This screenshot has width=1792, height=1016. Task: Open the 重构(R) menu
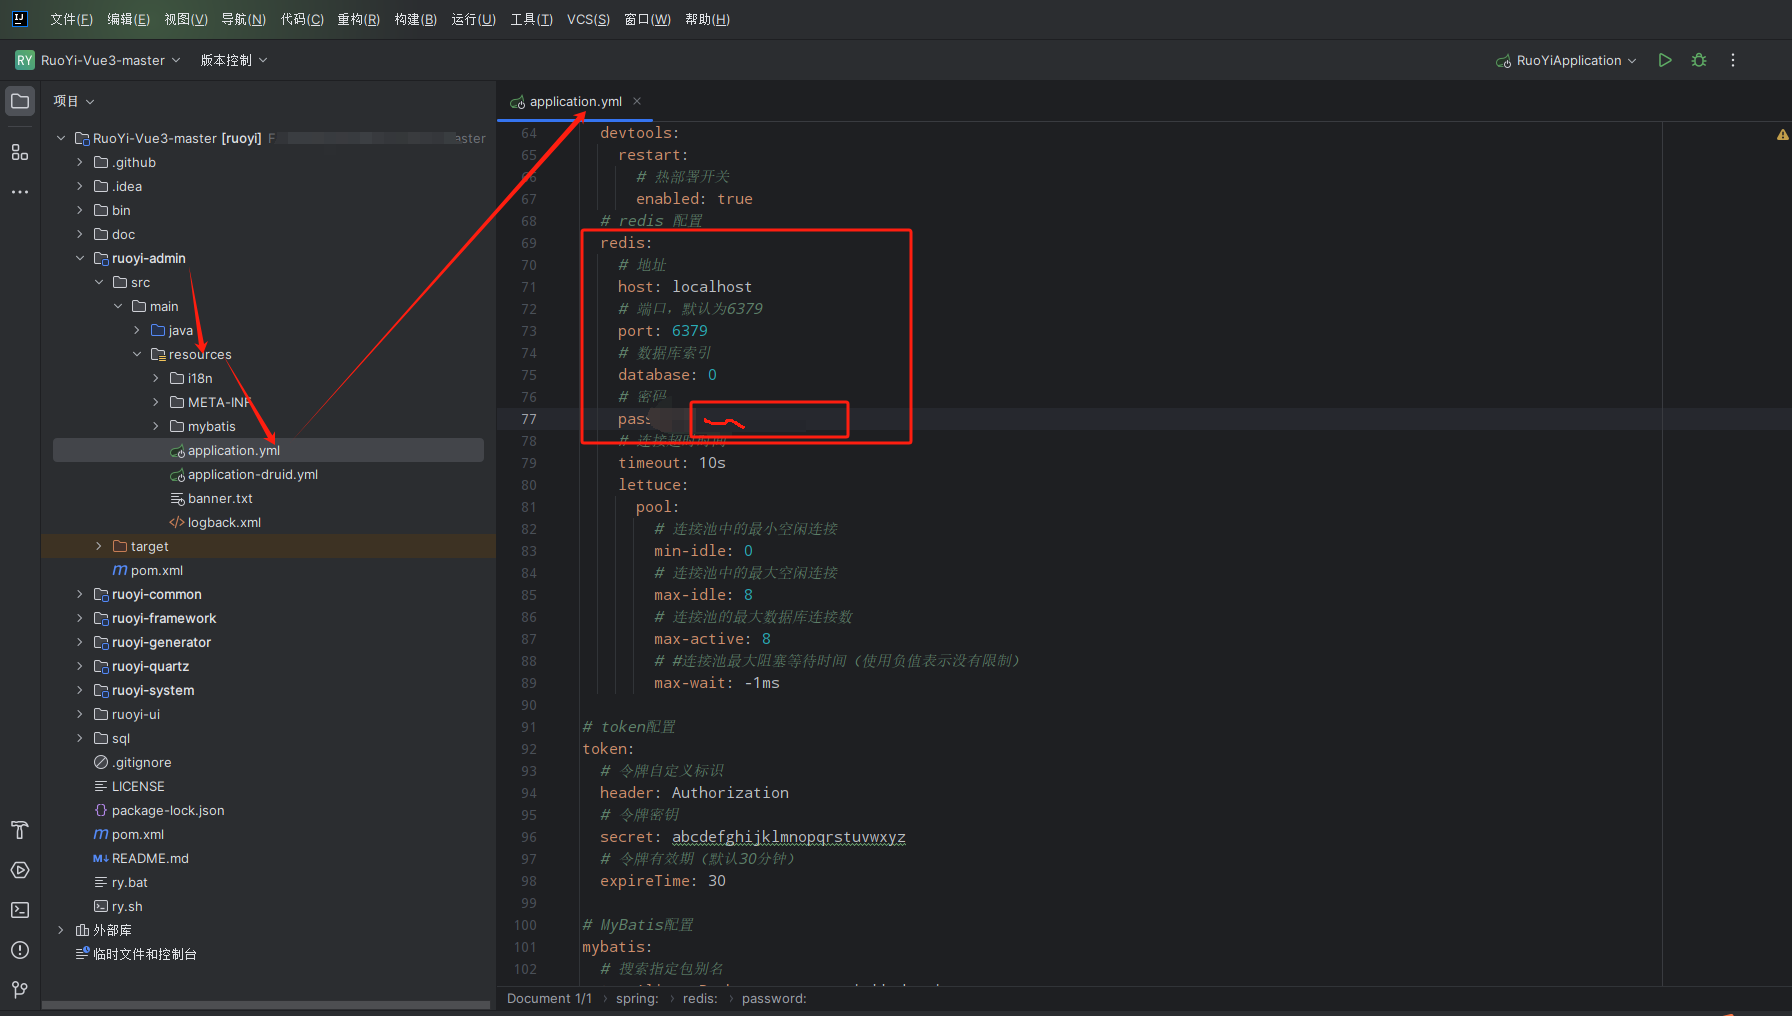pos(358,19)
